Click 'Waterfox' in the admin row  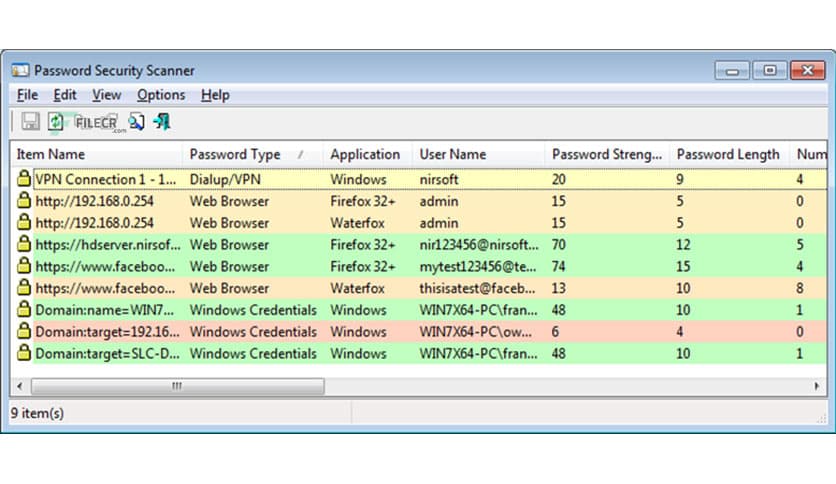[x=357, y=223]
